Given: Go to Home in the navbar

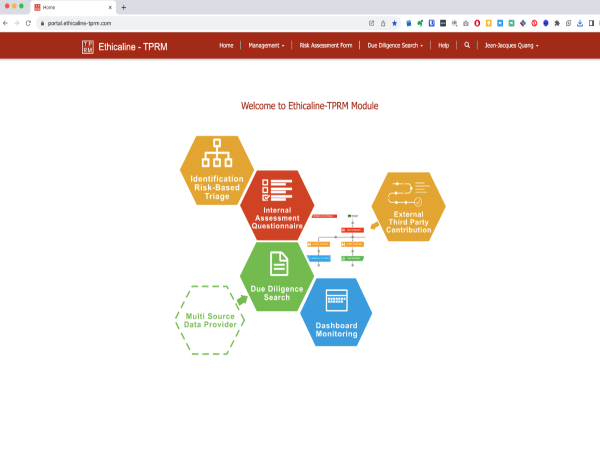Looking at the screenshot, I should tap(226, 45).
